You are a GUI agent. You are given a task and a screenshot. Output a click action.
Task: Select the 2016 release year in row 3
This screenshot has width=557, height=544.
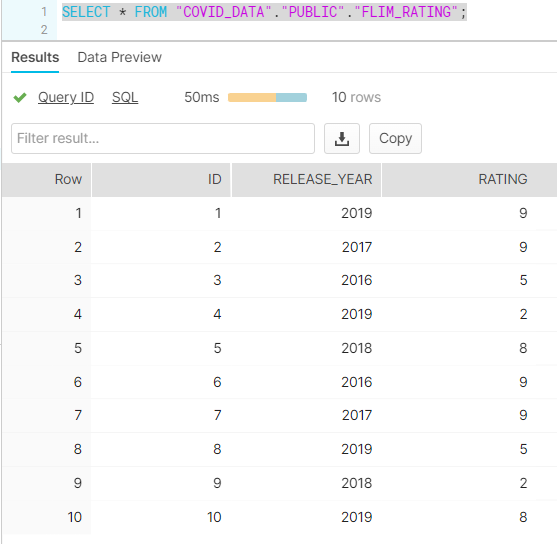(x=357, y=280)
